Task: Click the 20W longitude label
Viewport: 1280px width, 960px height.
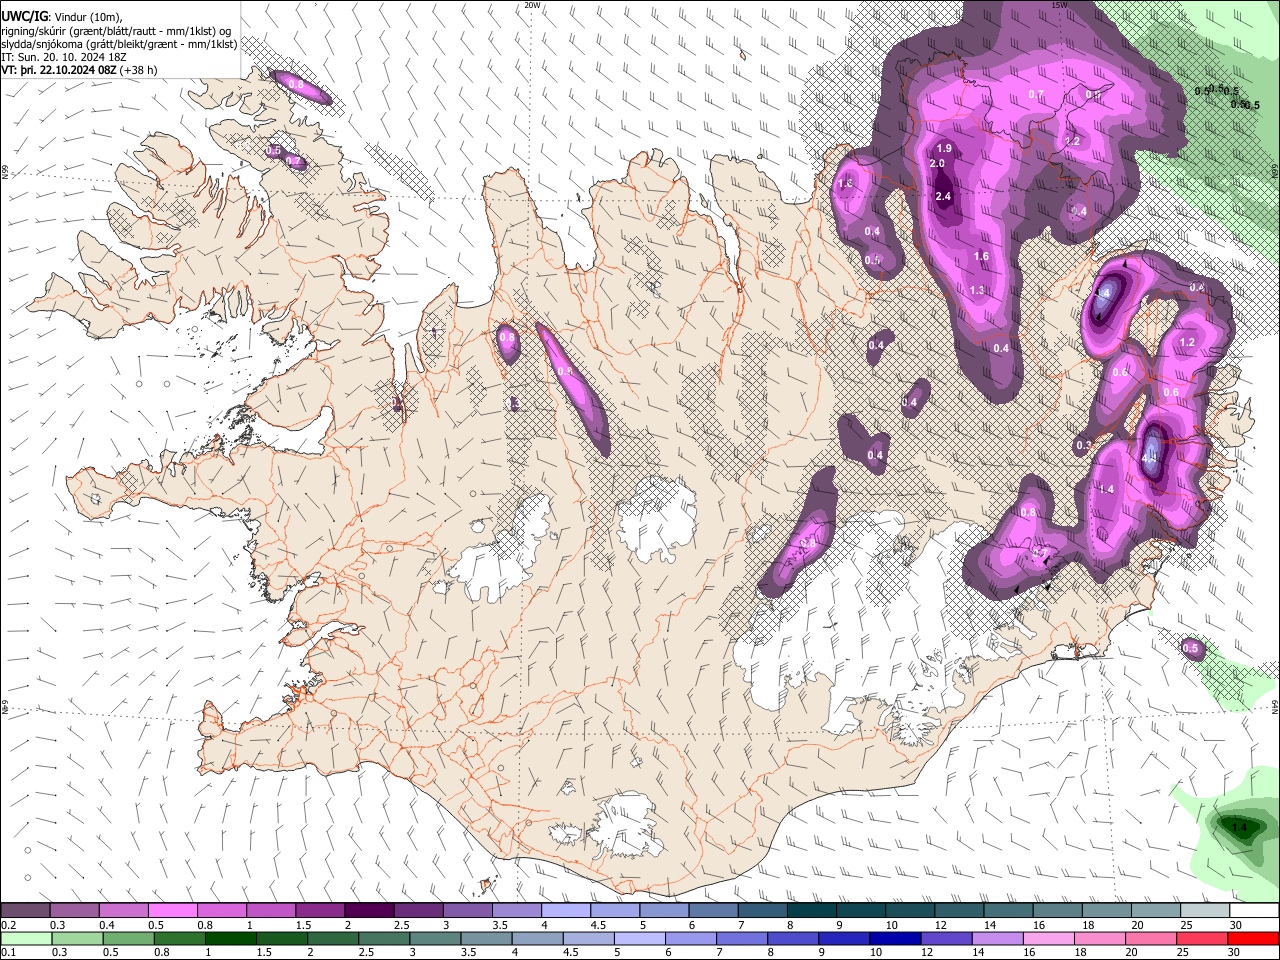Action: [532, 5]
